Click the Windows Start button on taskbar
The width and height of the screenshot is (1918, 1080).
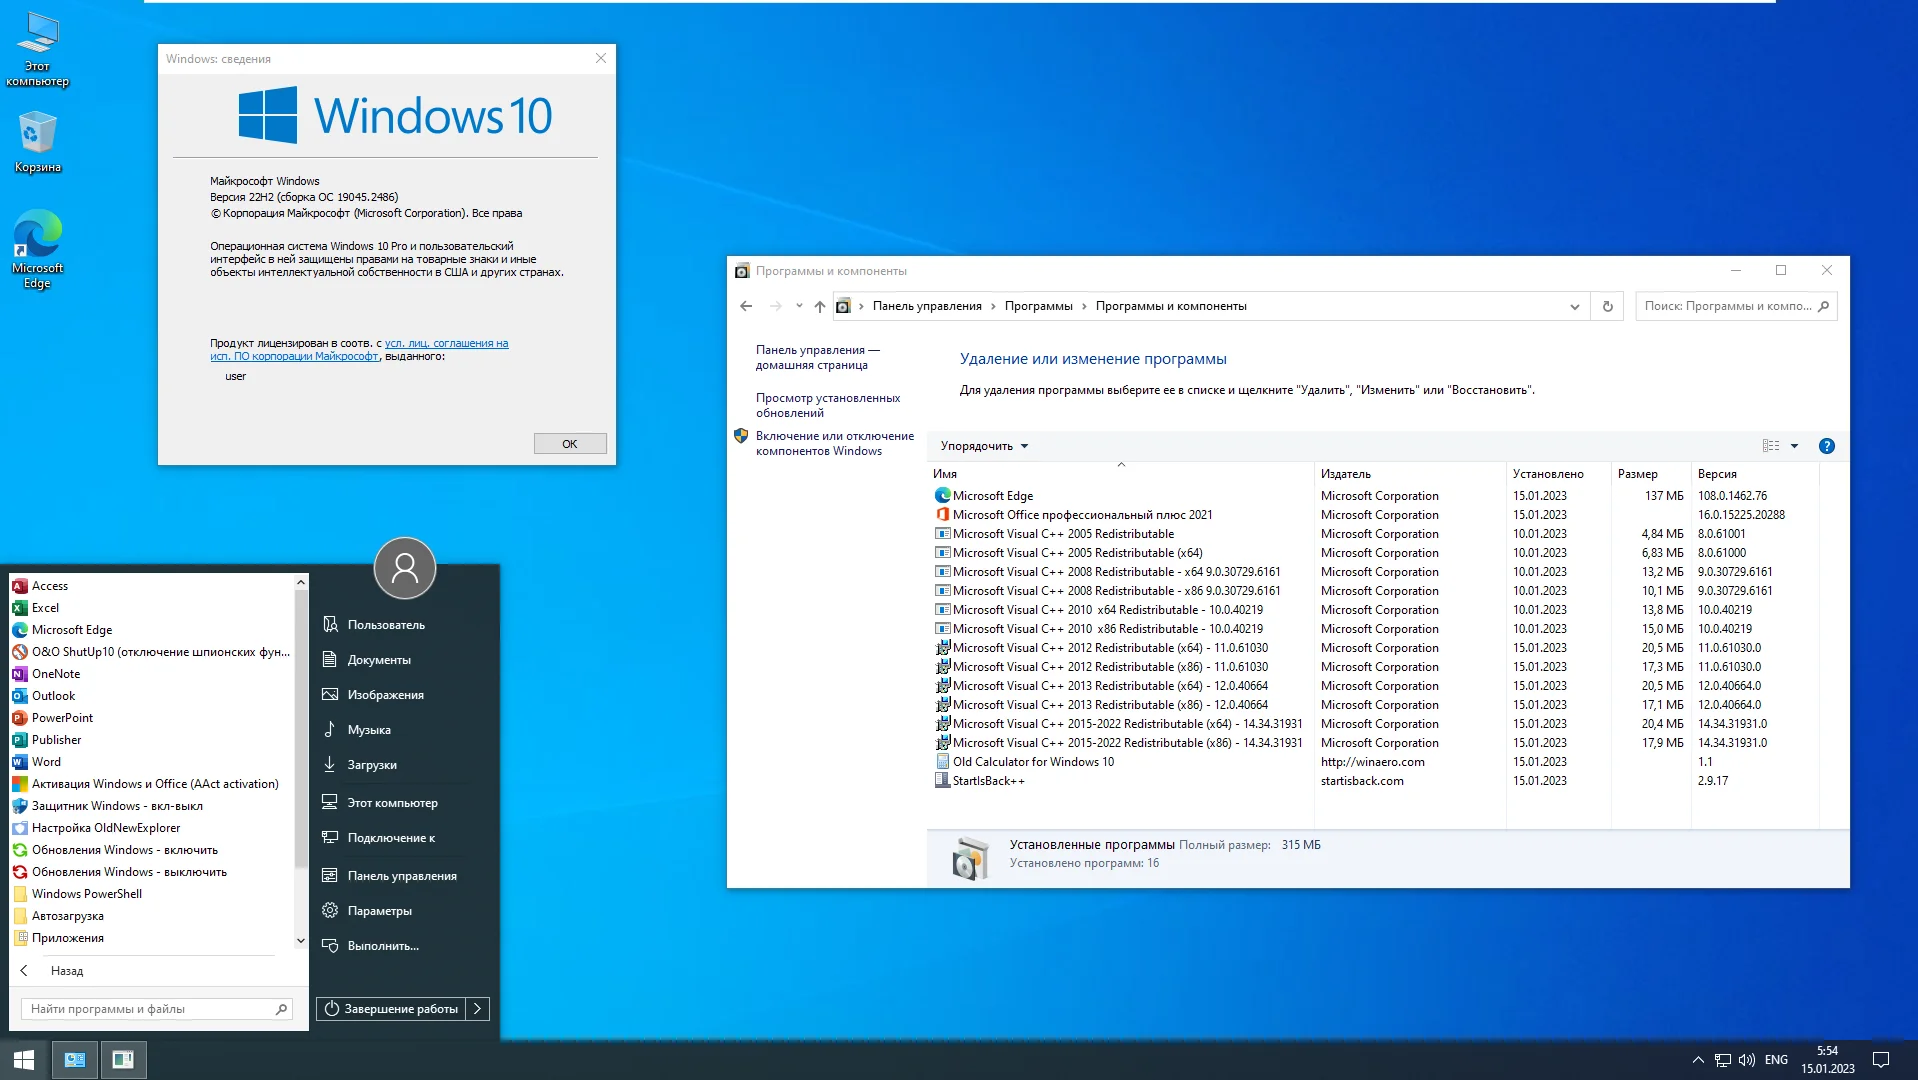(24, 1060)
